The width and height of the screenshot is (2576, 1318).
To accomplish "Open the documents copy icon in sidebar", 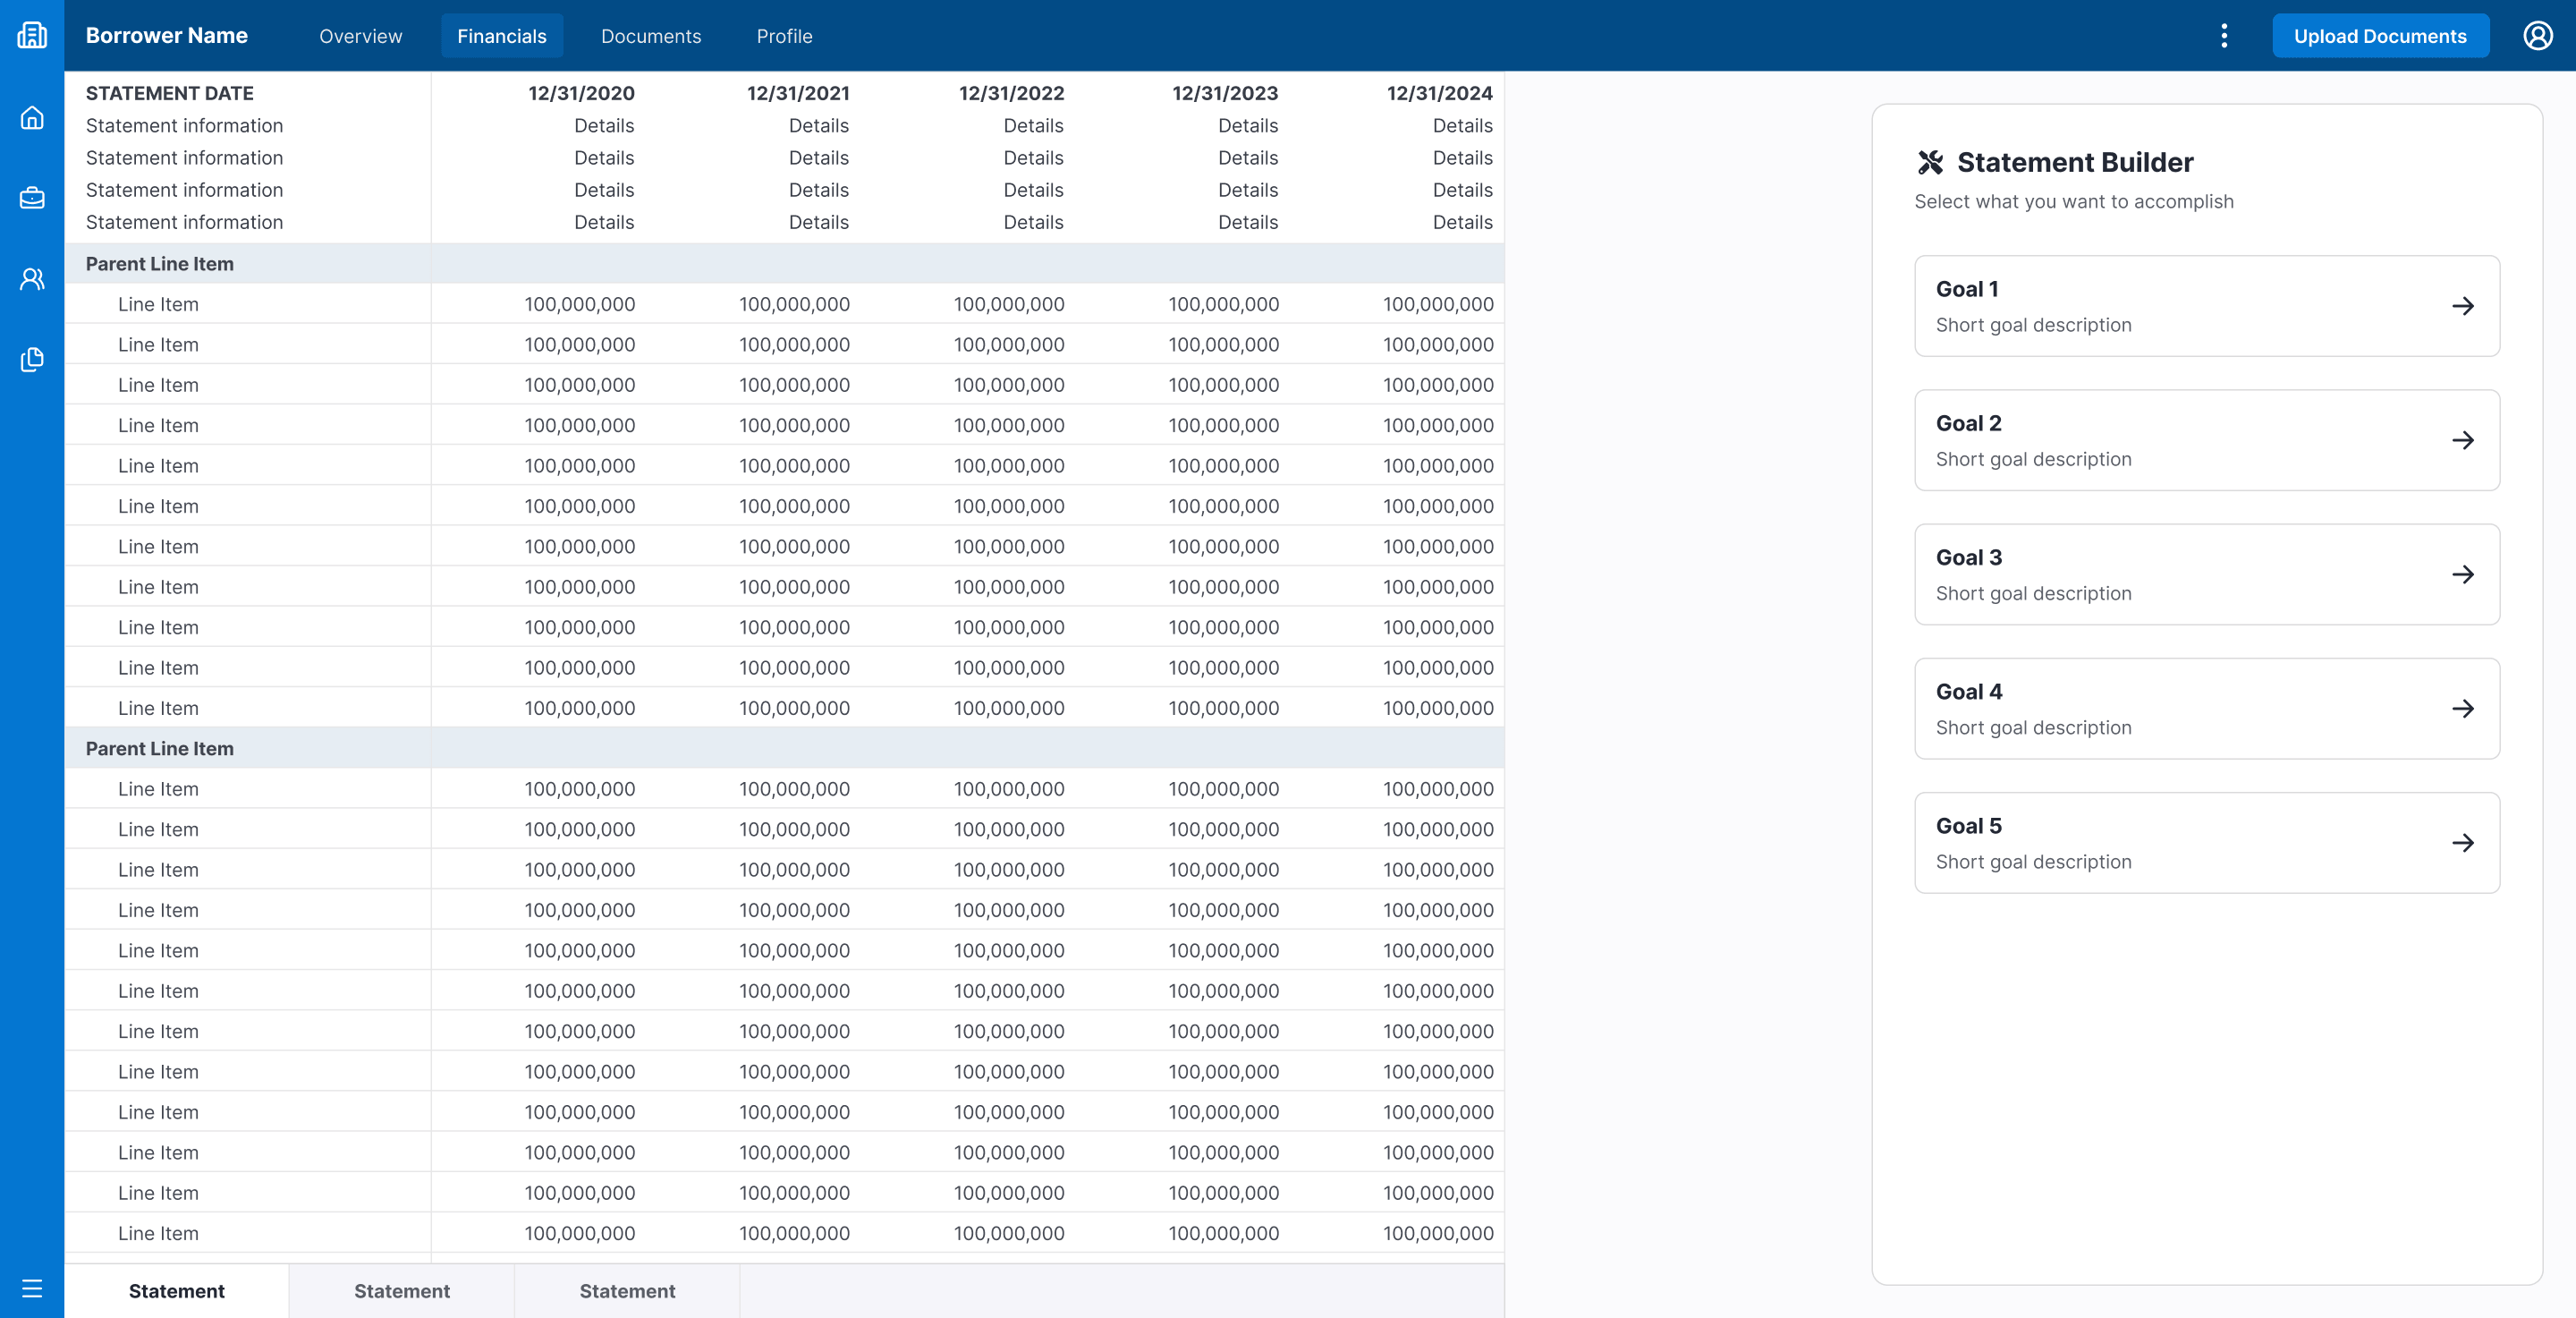I will tap(32, 359).
